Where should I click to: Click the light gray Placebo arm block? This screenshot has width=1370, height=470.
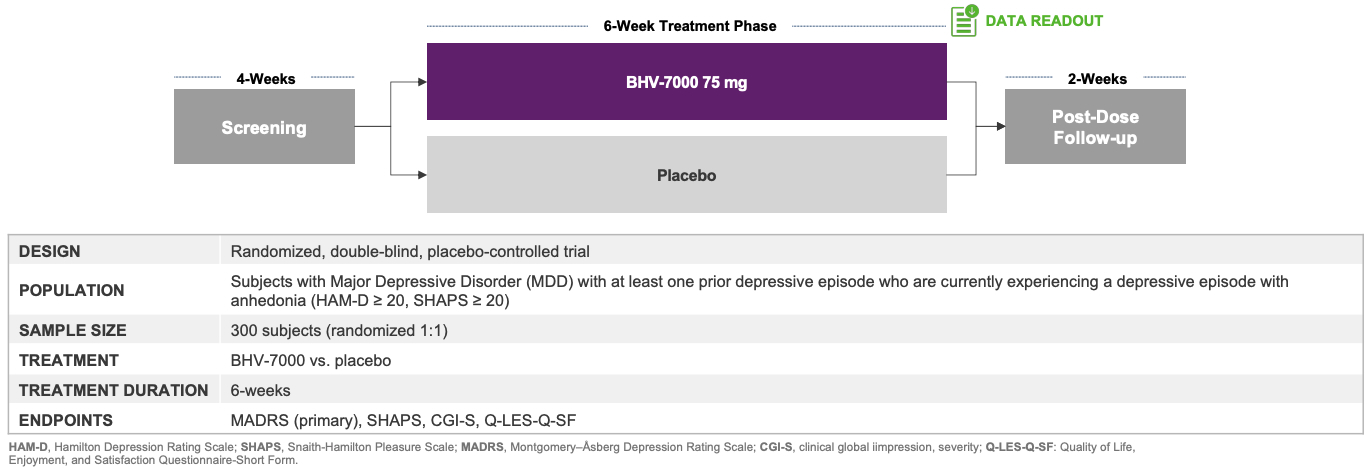coord(686,175)
